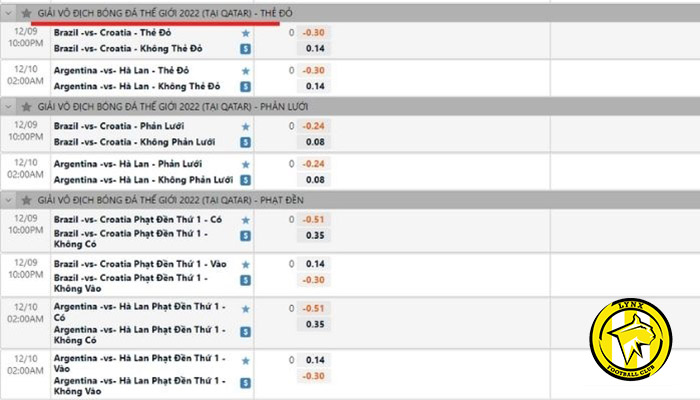The image size is (700, 400).
Task: Choose 0.08 odds for Argentina-Hà Lan Không Phản Lưới
Action: pyautogui.click(x=314, y=180)
